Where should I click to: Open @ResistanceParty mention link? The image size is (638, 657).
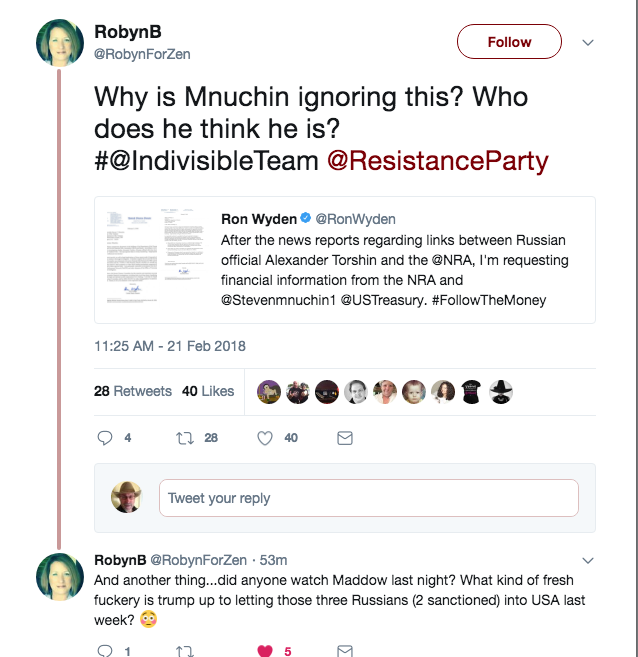(438, 160)
